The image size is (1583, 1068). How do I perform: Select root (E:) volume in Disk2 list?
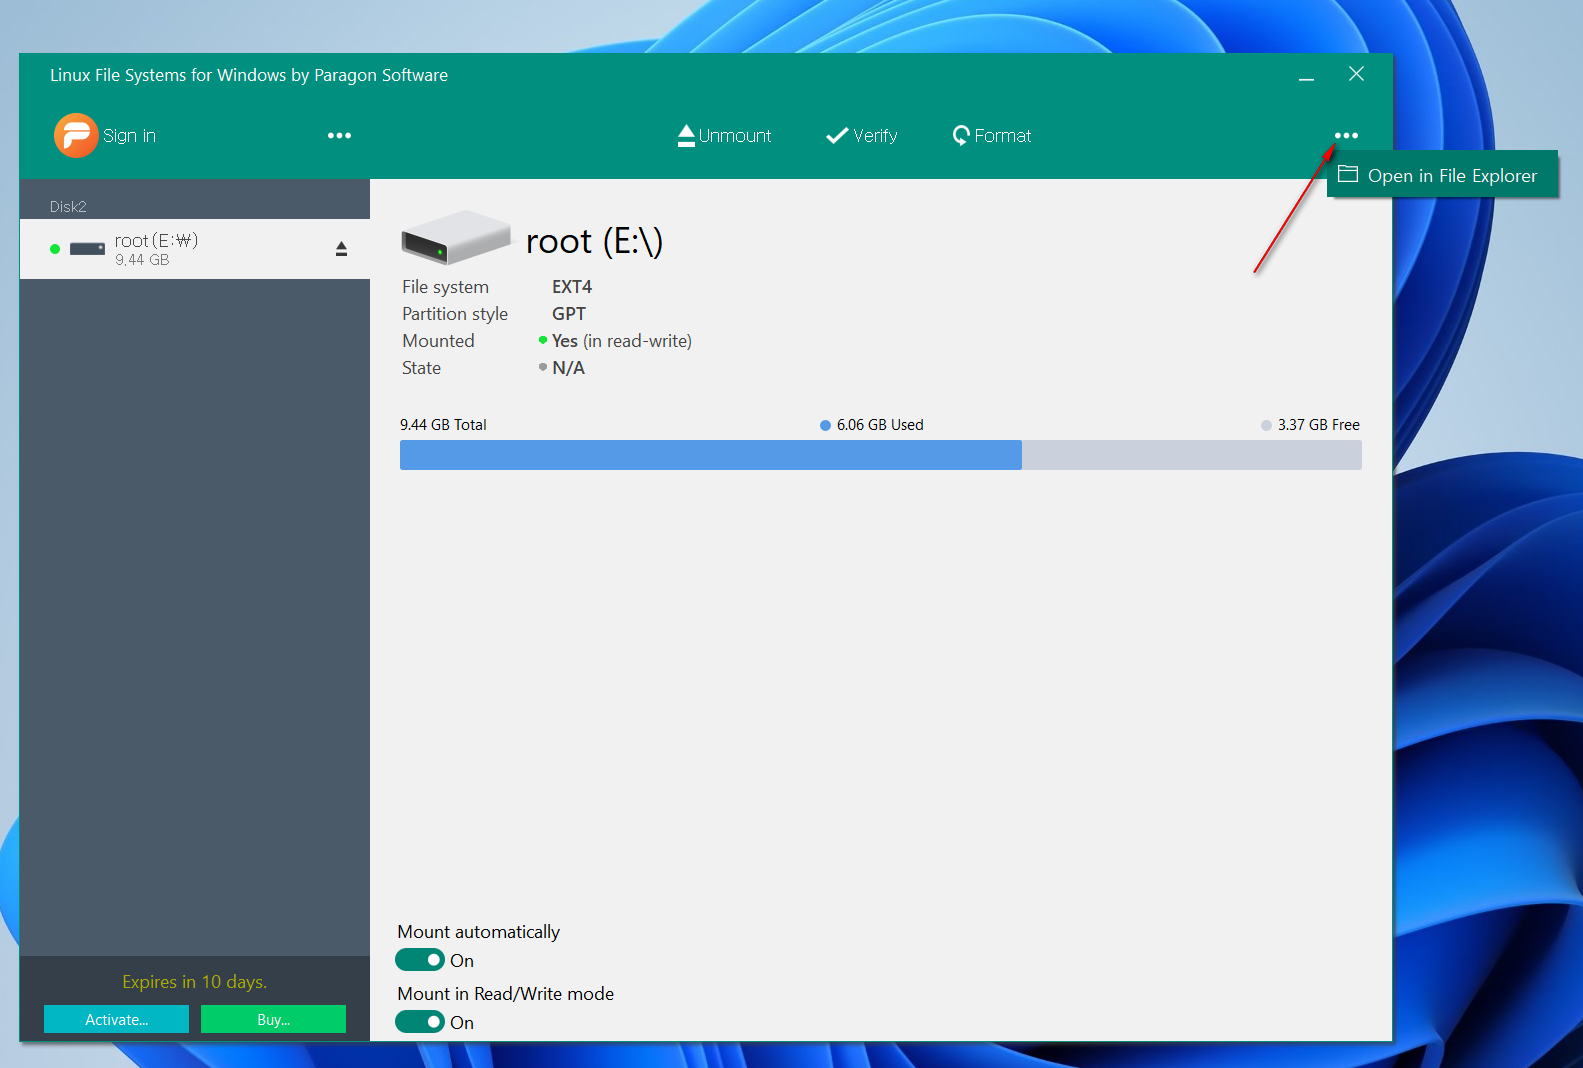click(195, 249)
